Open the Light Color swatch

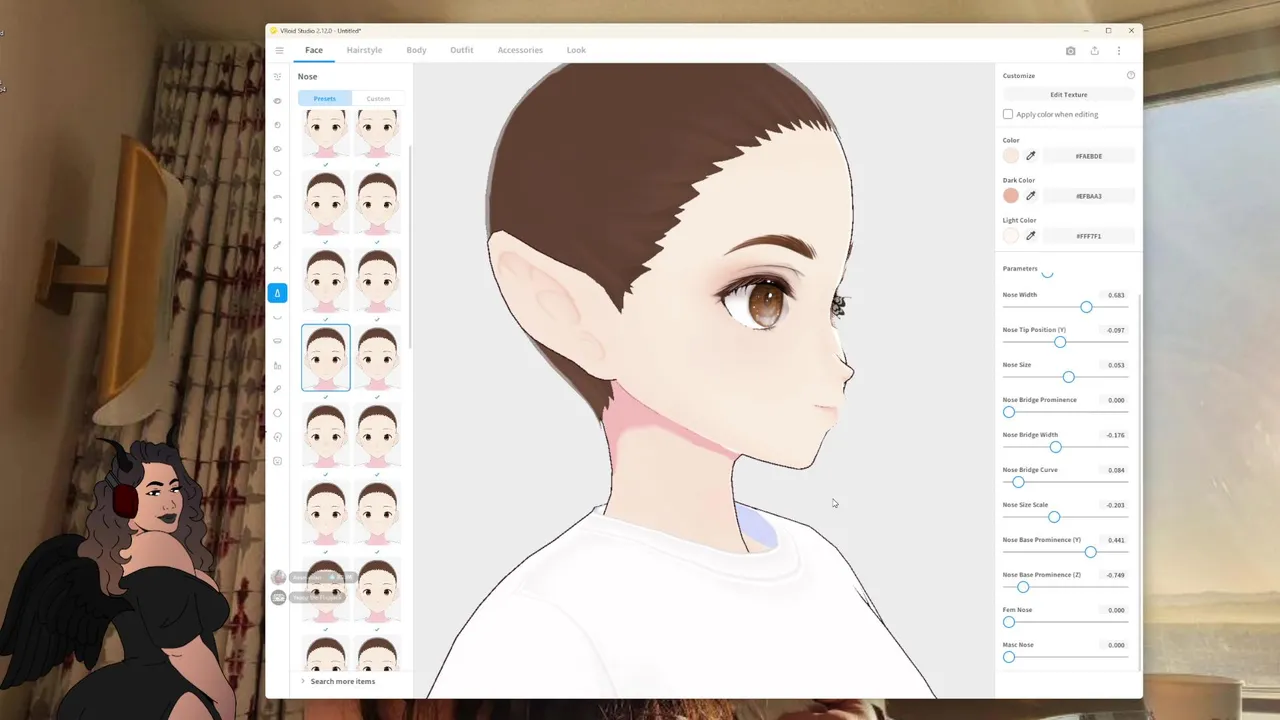1011,236
